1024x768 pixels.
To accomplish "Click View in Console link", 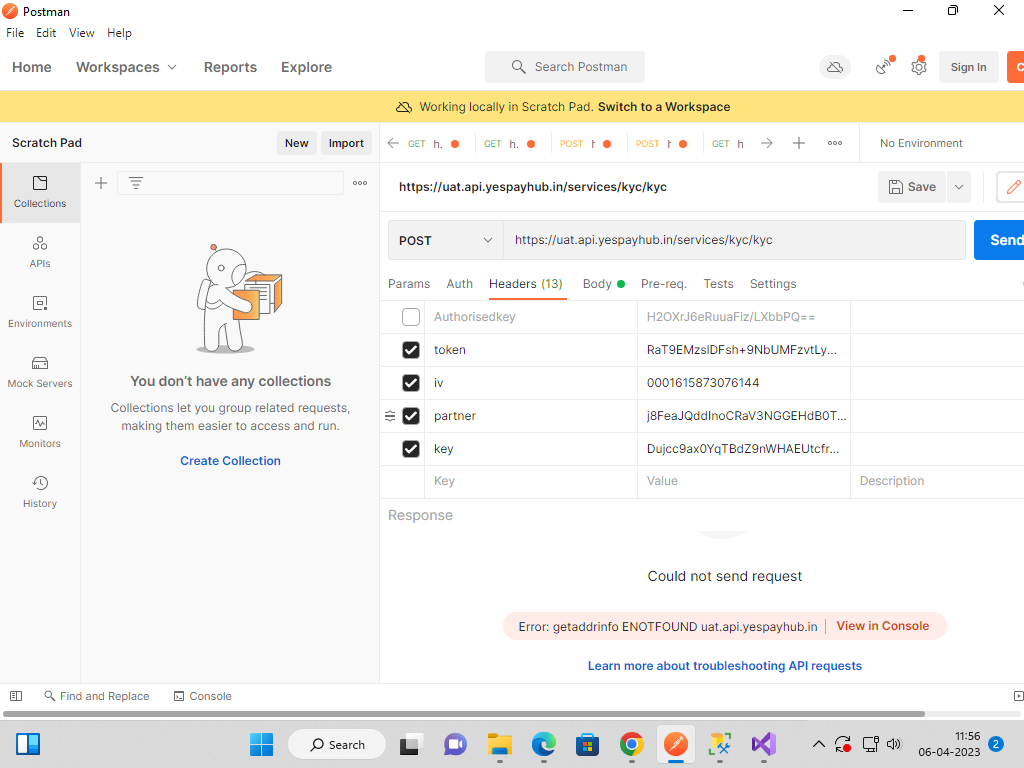I will point(883,626).
